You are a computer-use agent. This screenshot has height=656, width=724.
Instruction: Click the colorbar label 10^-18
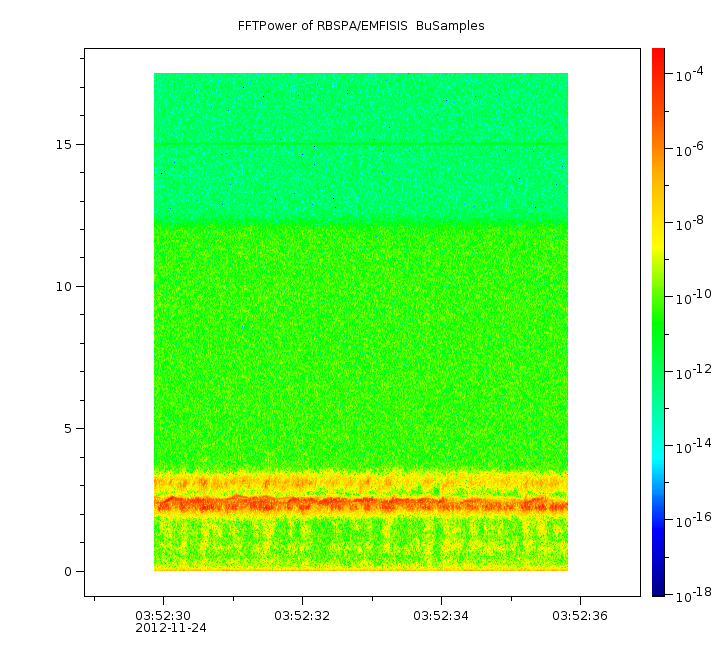[694, 595]
